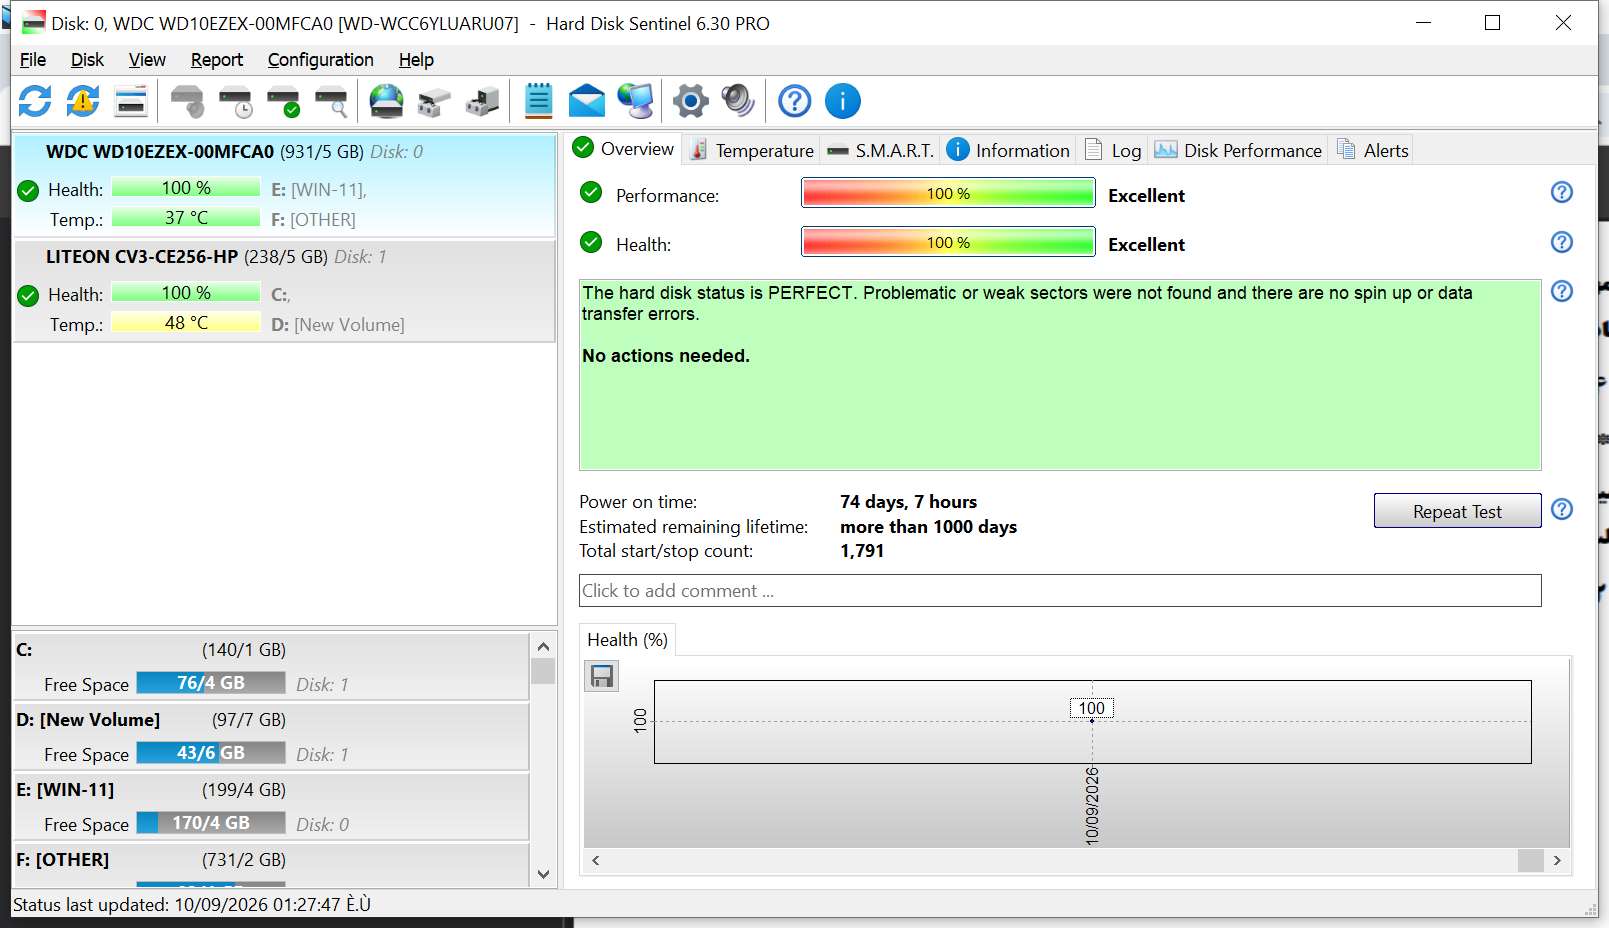Click the building blocks toolbar icon

pos(482,101)
